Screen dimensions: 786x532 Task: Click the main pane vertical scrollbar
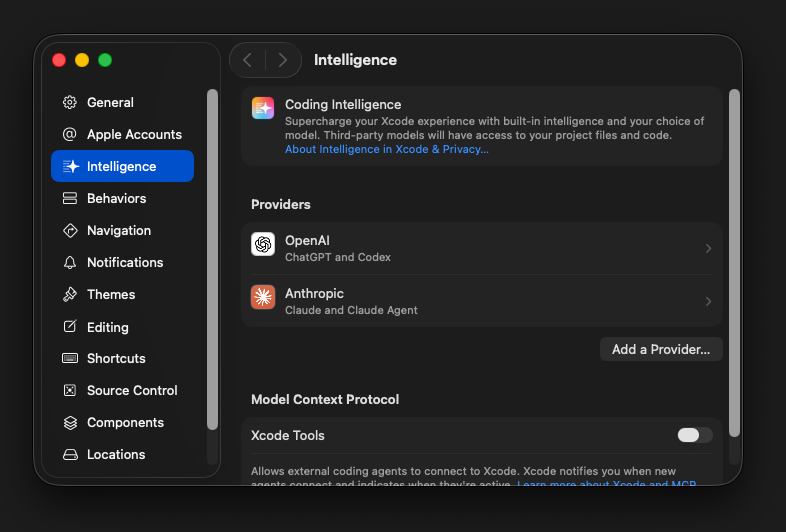(x=734, y=263)
